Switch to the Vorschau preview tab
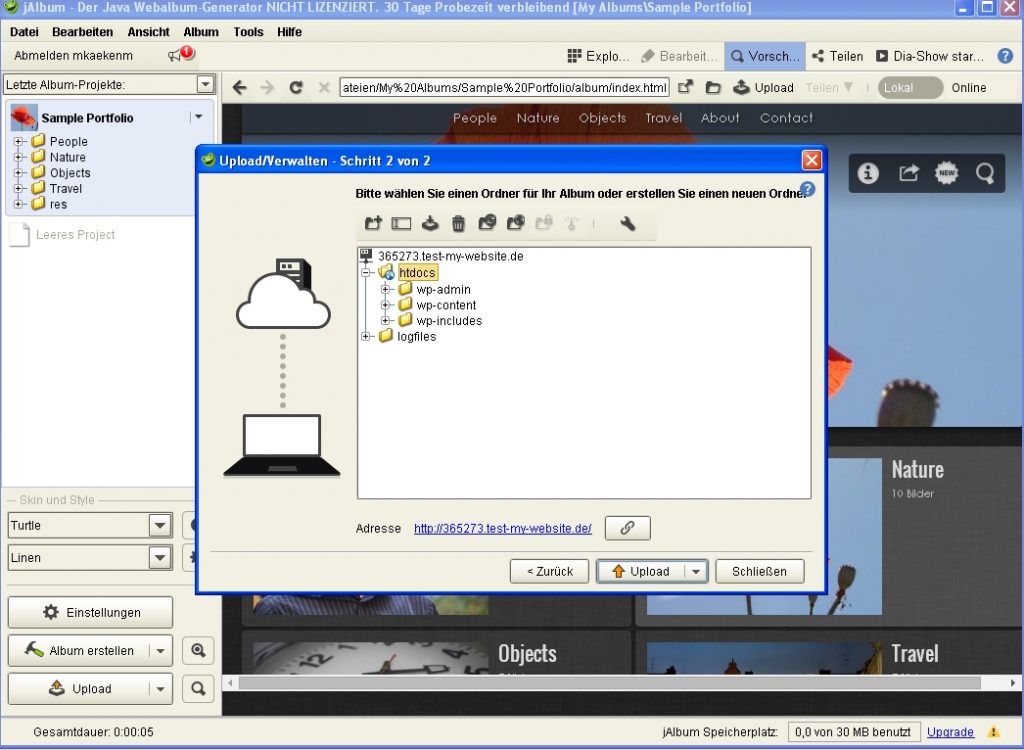1024x750 pixels. point(765,56)
